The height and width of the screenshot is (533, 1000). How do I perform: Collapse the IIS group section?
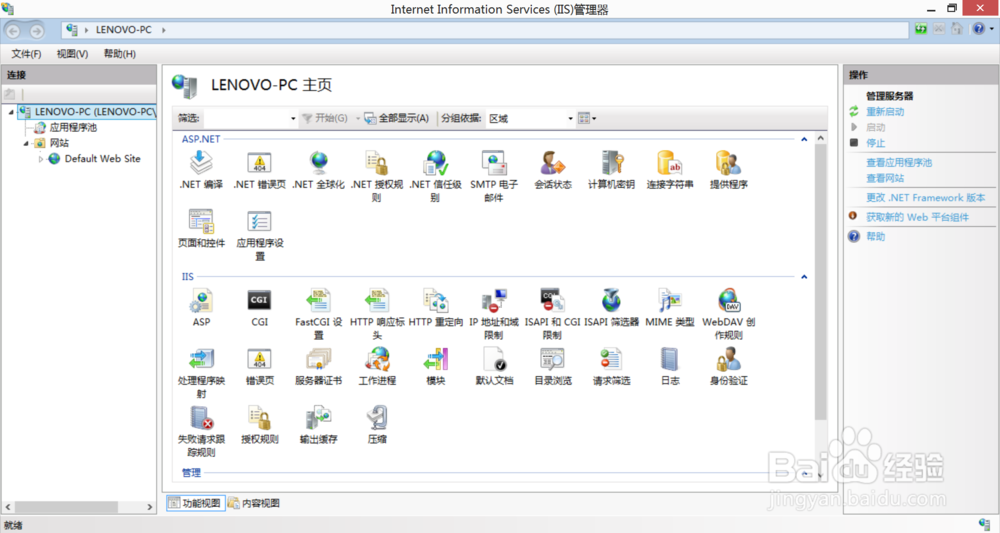coord(804,277)
